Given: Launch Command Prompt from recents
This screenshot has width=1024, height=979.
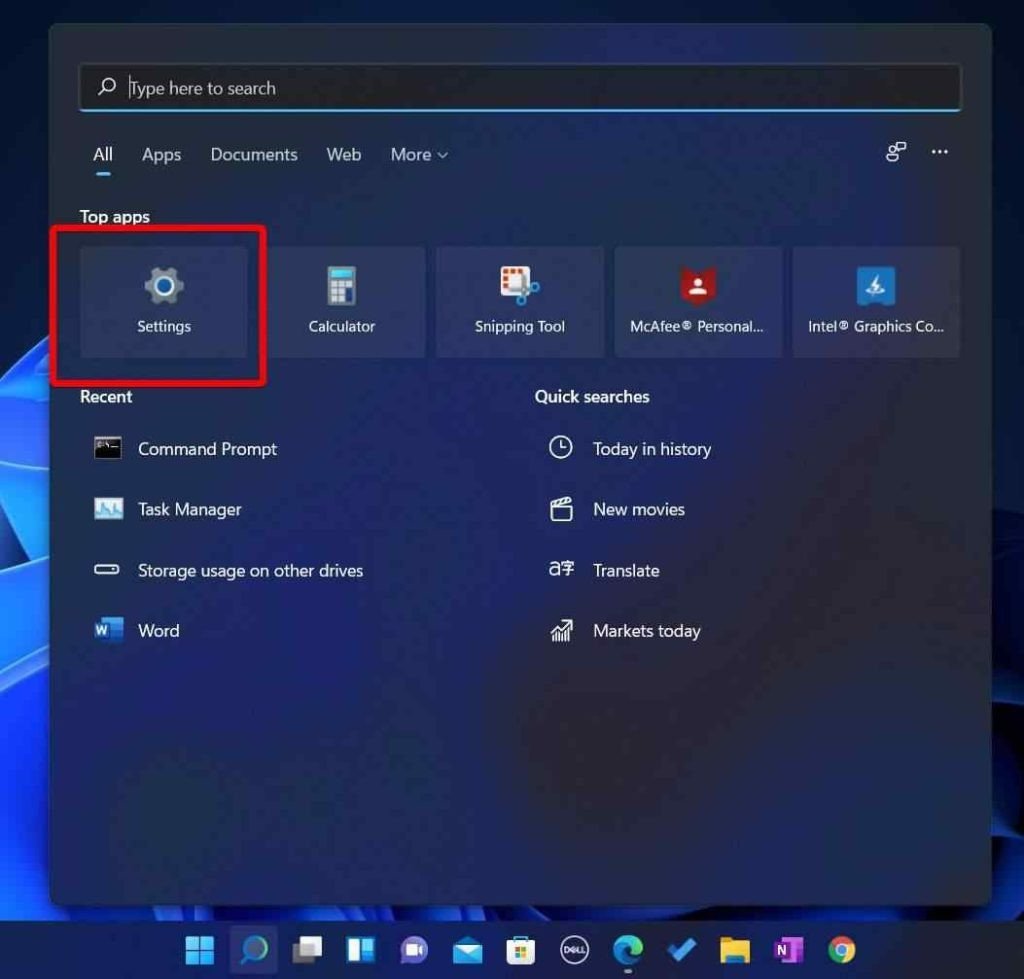Looking at the screenshot, I should point(207,449).
